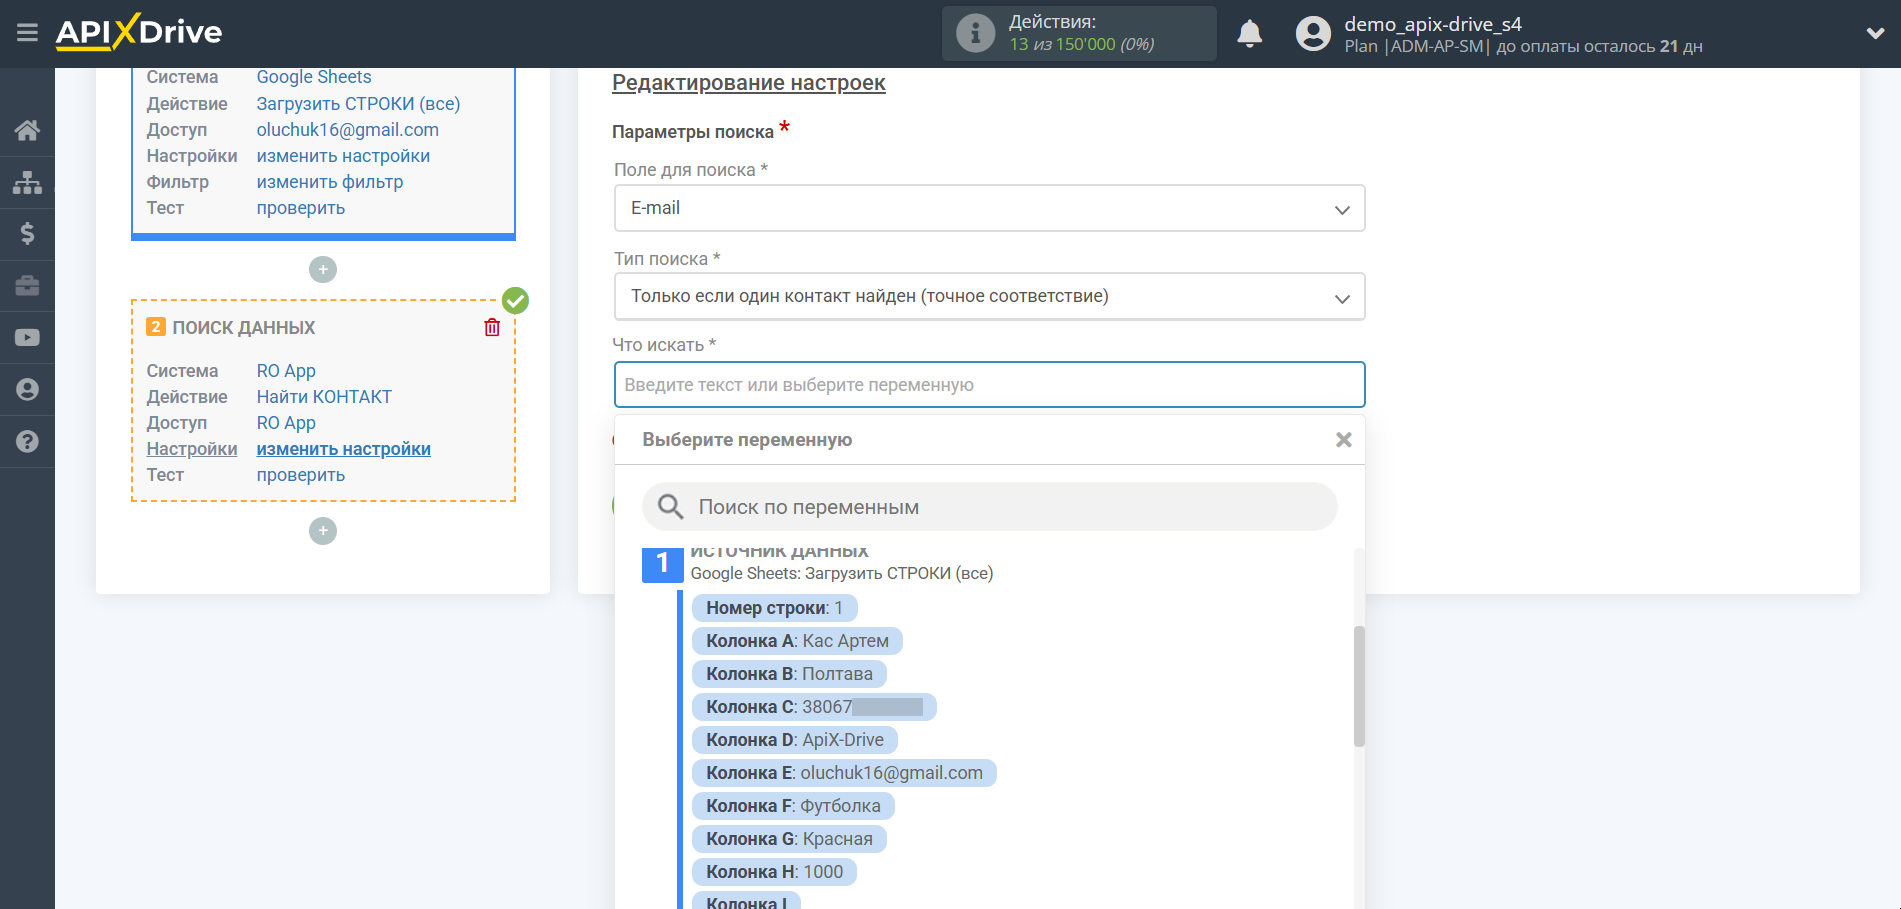Screen dimensions: 1901x909
Task: Select the Home icon in the sidebar
Action: point(27,130)
